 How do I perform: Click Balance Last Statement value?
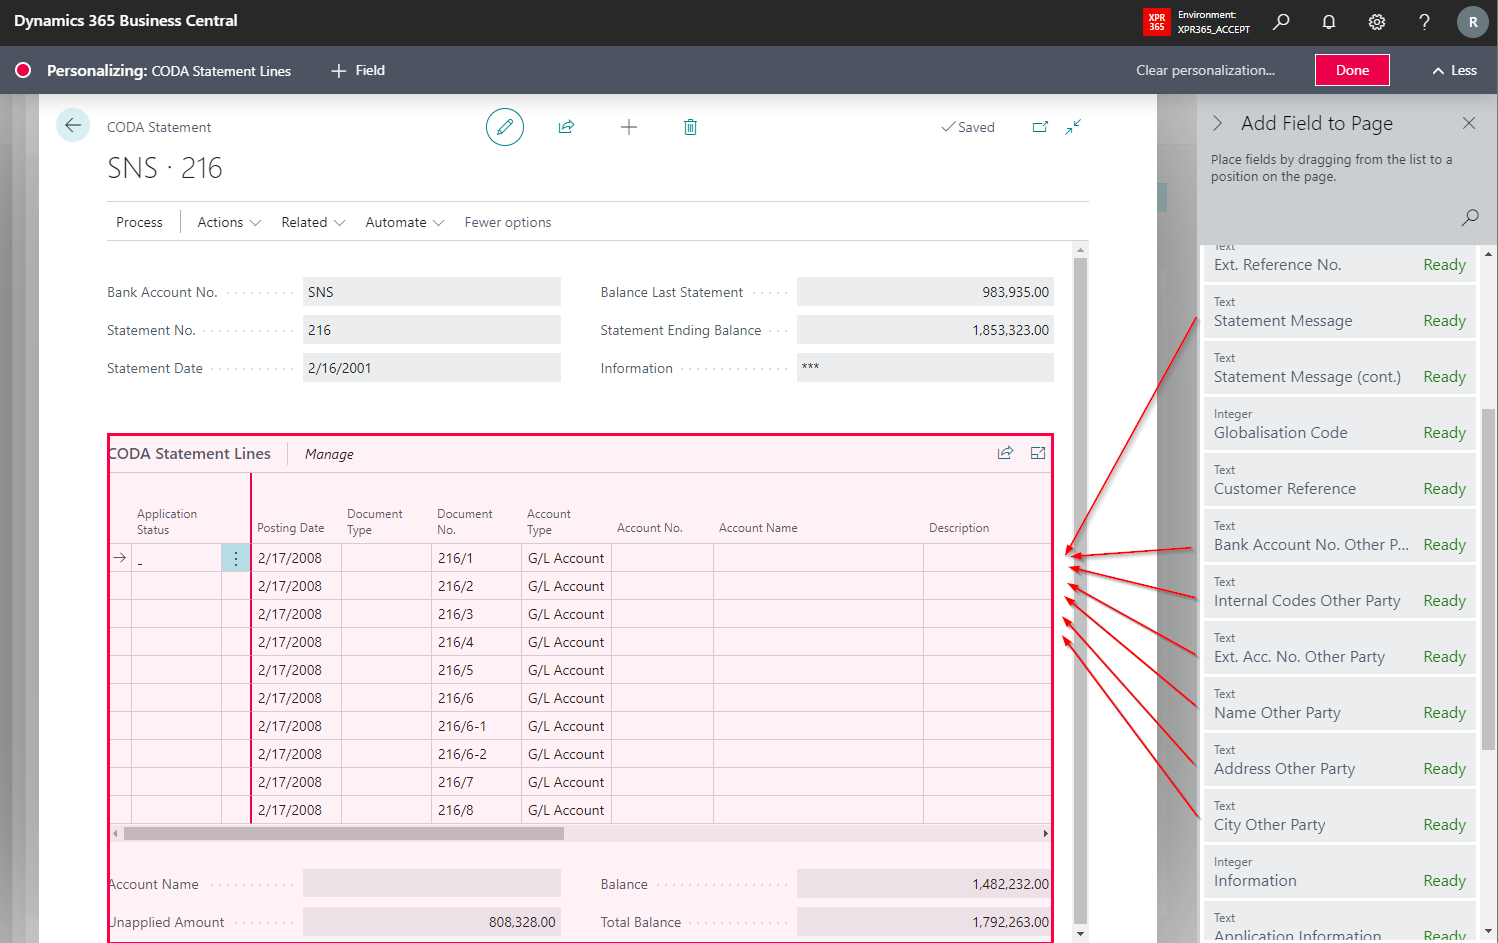click(925, 292)
